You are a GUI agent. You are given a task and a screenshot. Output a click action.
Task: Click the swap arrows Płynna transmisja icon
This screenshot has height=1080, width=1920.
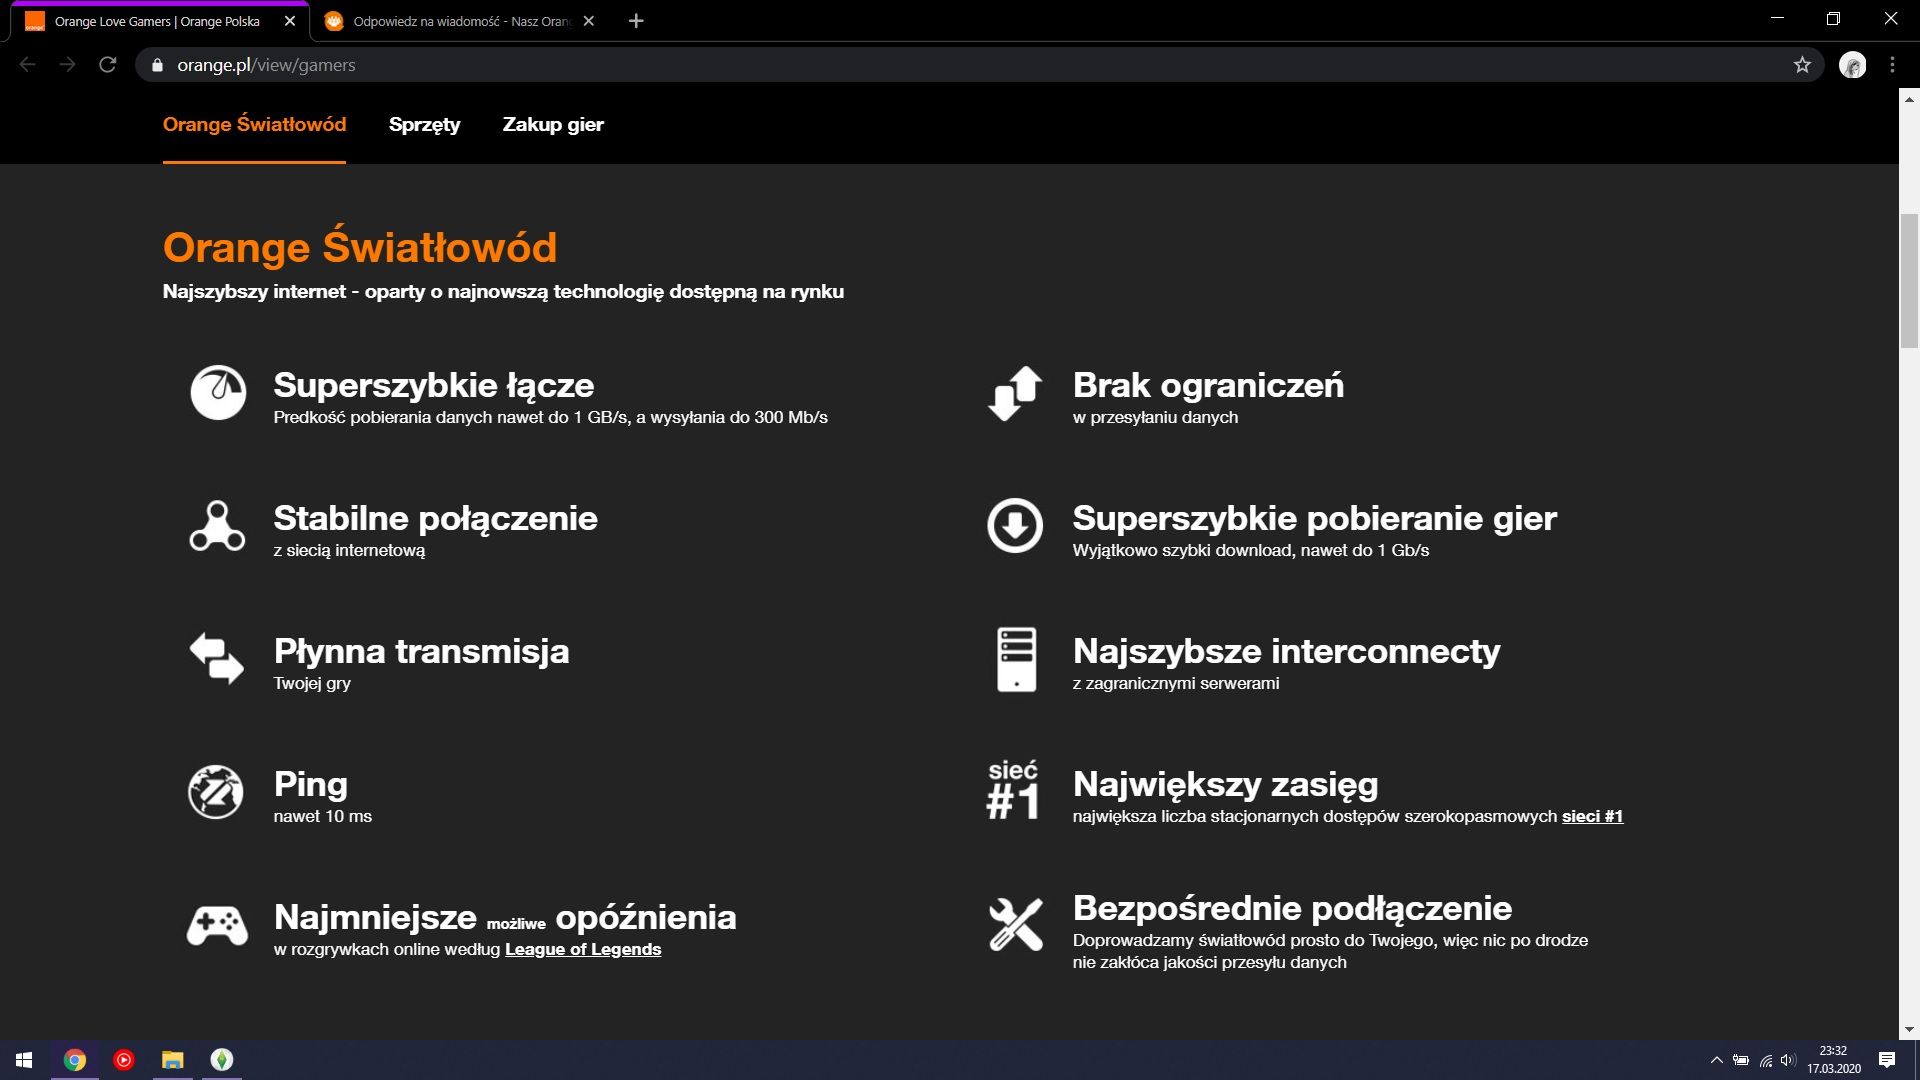[217, 658]
